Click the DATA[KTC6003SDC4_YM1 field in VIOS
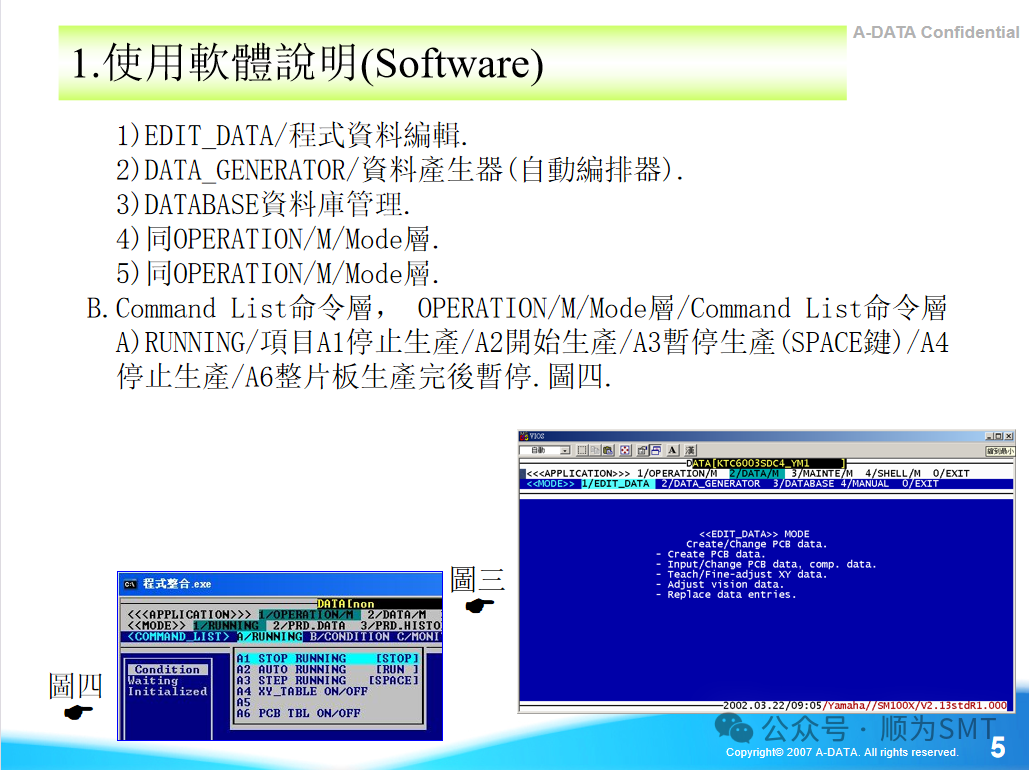 click(765, 463)
